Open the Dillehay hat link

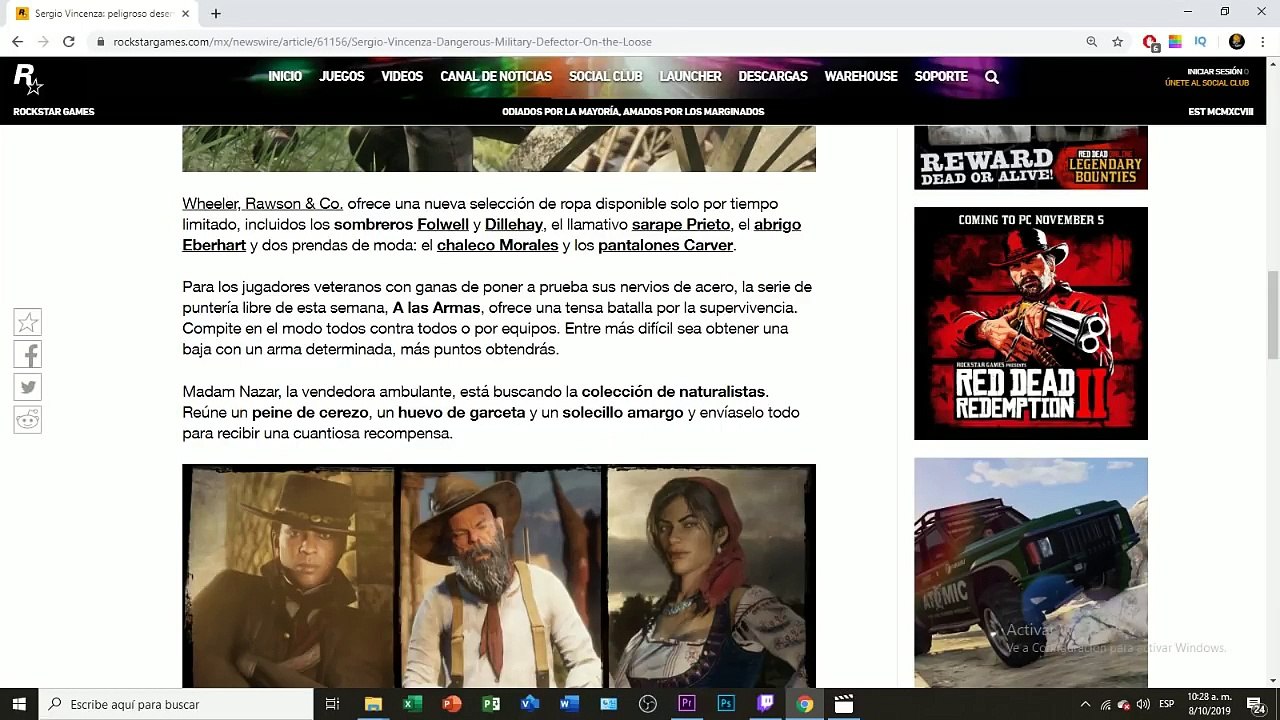(514, 225)
